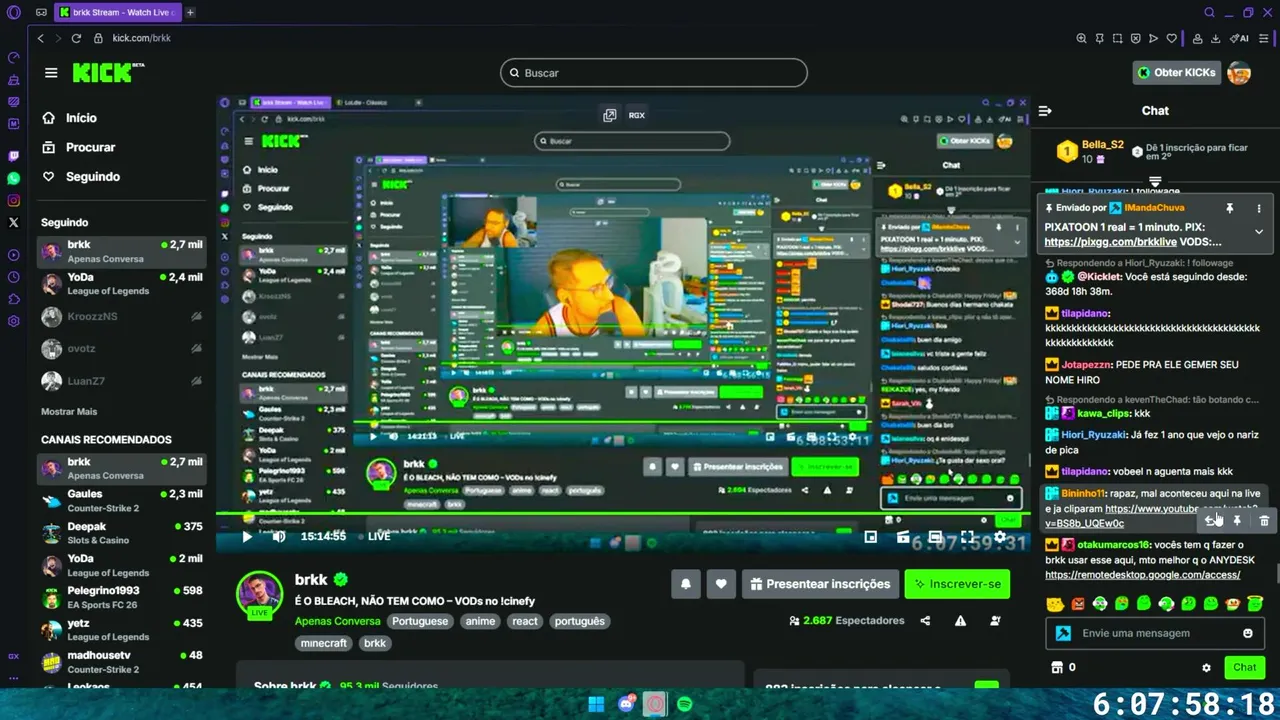Open the pinned message three-dot options
The height and width of the screenshot is (720, 1280).
pos(1259,208)
